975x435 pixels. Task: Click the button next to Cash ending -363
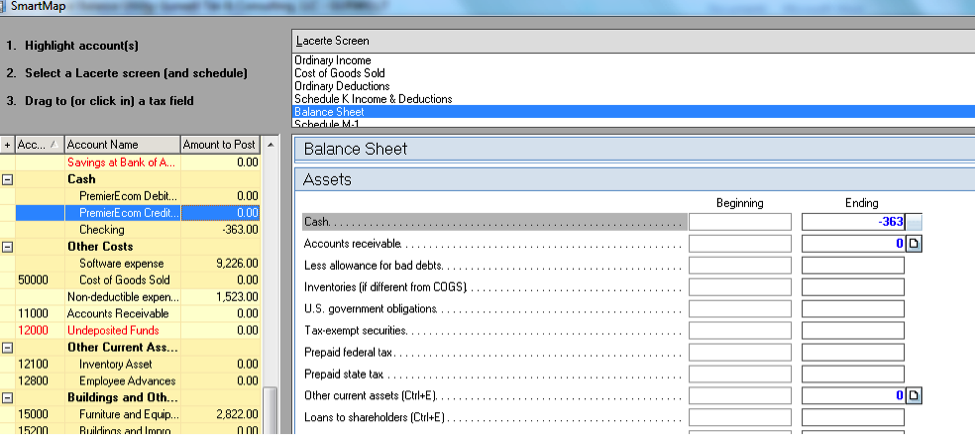pos(914,222)
